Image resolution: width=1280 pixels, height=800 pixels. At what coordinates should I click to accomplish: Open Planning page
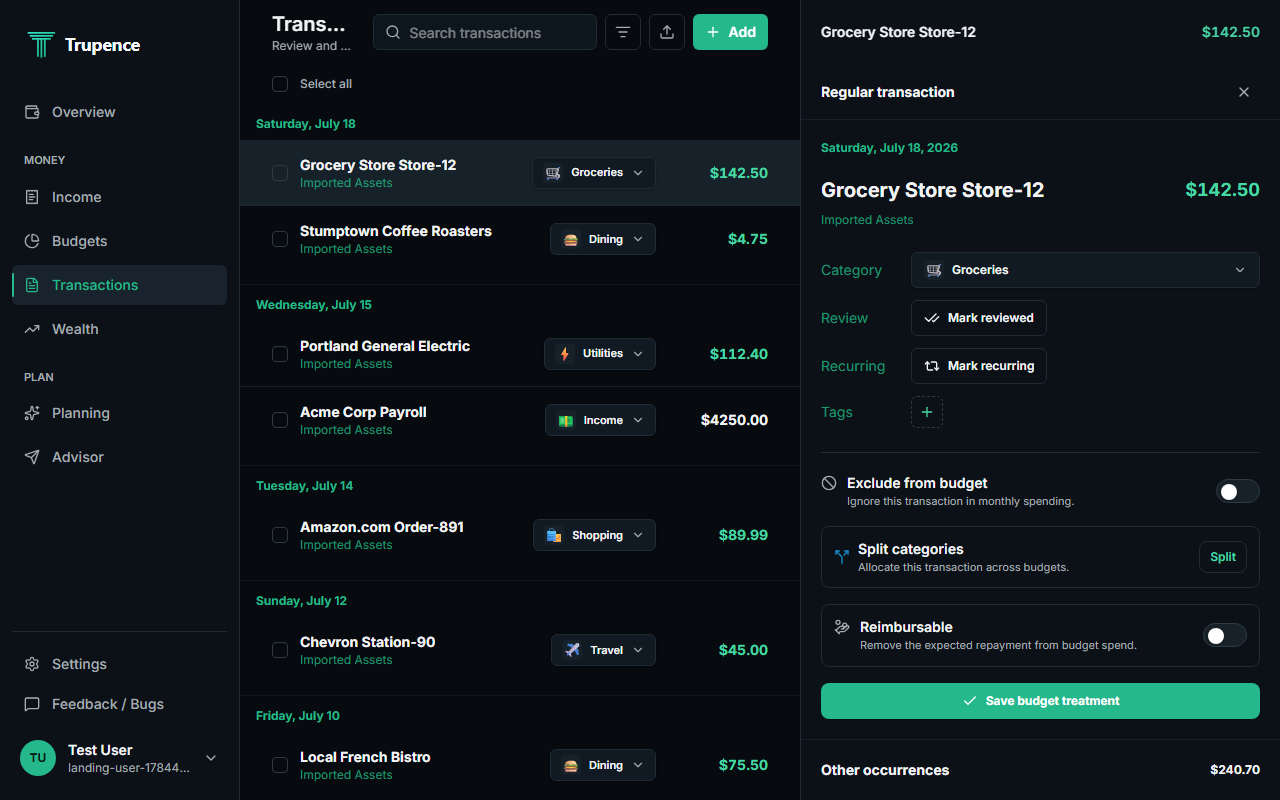point(119,413)
